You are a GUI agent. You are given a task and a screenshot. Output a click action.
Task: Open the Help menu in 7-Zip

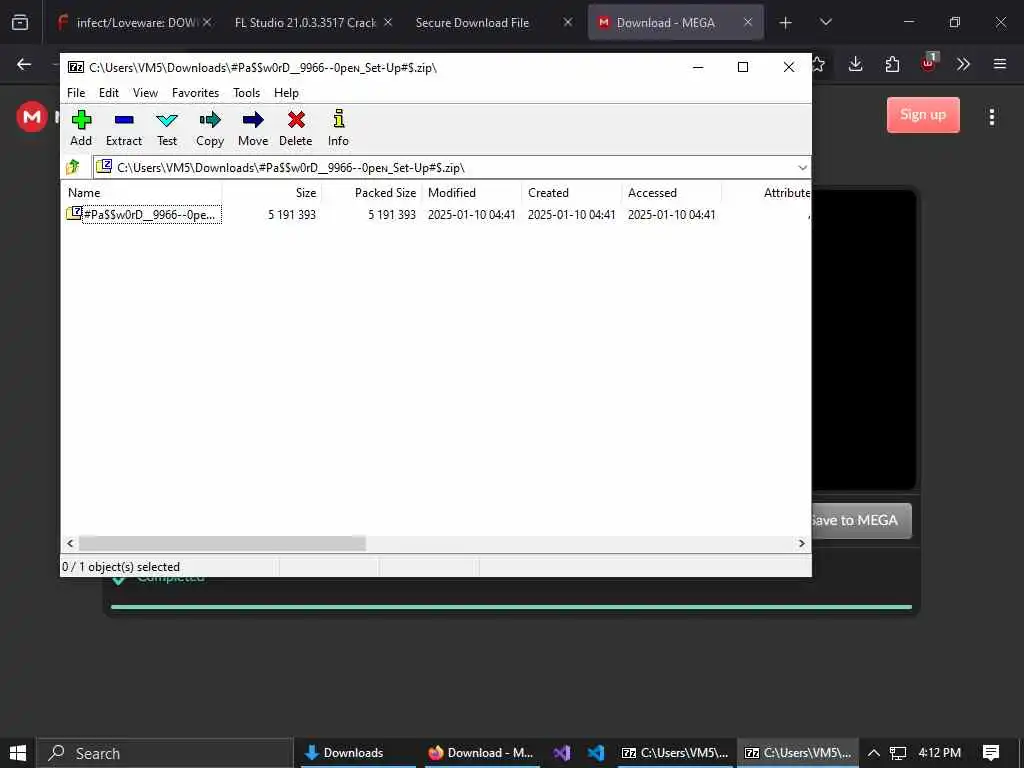point(286,93)
